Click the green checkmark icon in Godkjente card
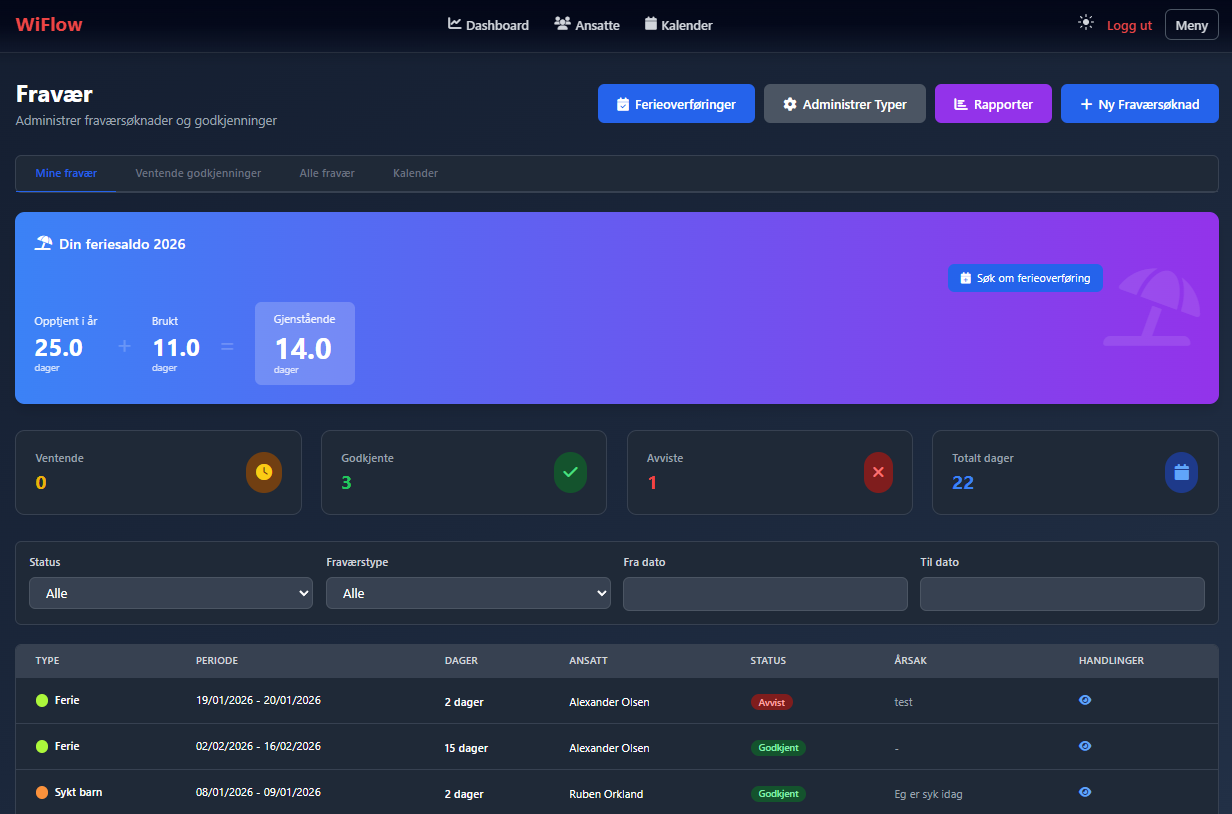The height and width of the screenshot is (814, 1232). tap(570, 472)
